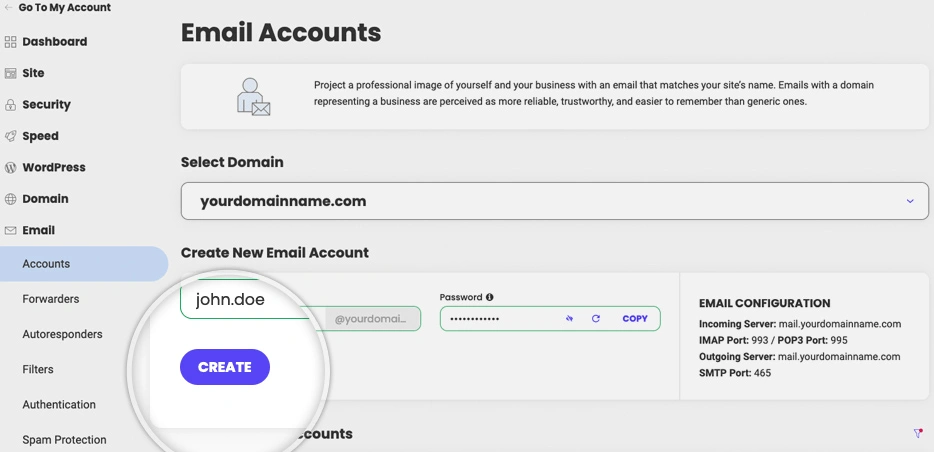Click the john.doe account name field

pyautogui.click(x=245, y=299)
